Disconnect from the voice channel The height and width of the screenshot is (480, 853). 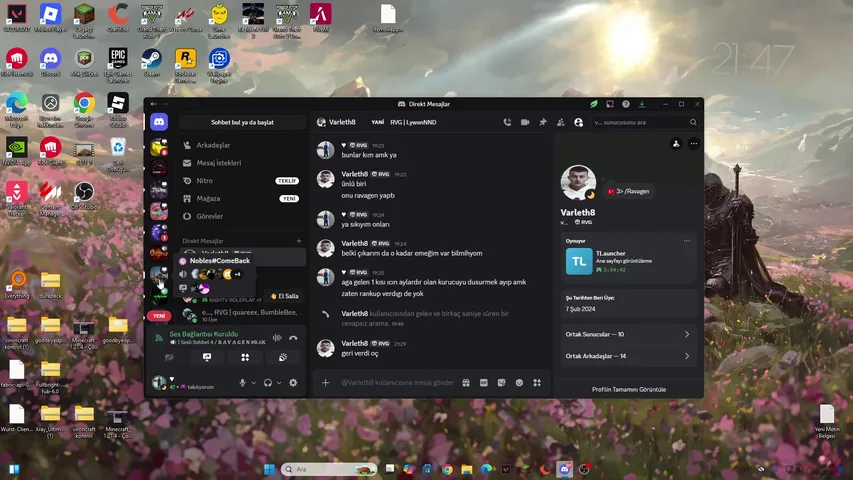click(x=293, y=338)
